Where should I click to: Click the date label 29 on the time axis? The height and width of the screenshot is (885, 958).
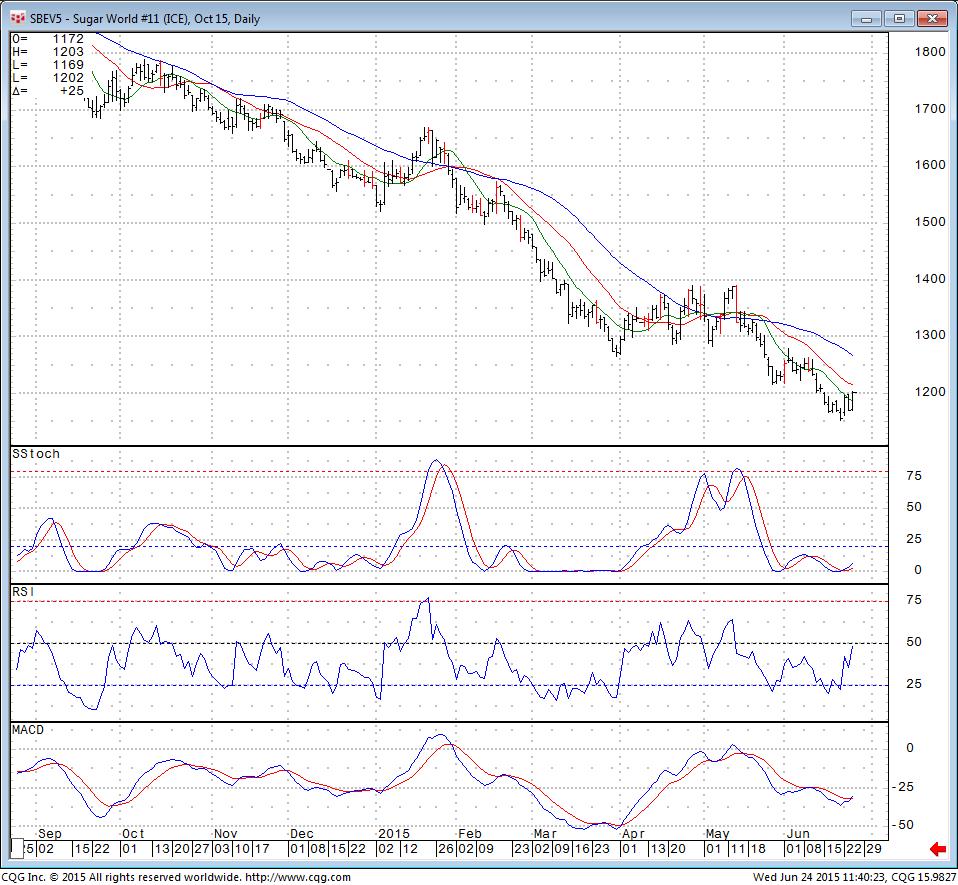pos(874,850)
